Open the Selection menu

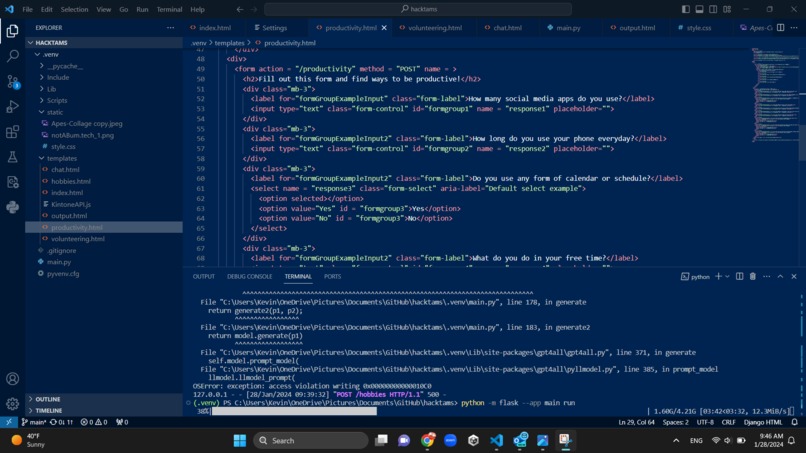74,9
